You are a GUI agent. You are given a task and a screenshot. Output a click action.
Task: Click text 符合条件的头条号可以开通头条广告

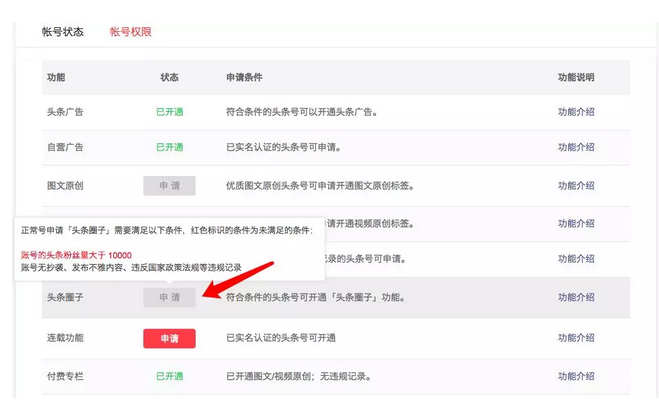tap(302, 112)
